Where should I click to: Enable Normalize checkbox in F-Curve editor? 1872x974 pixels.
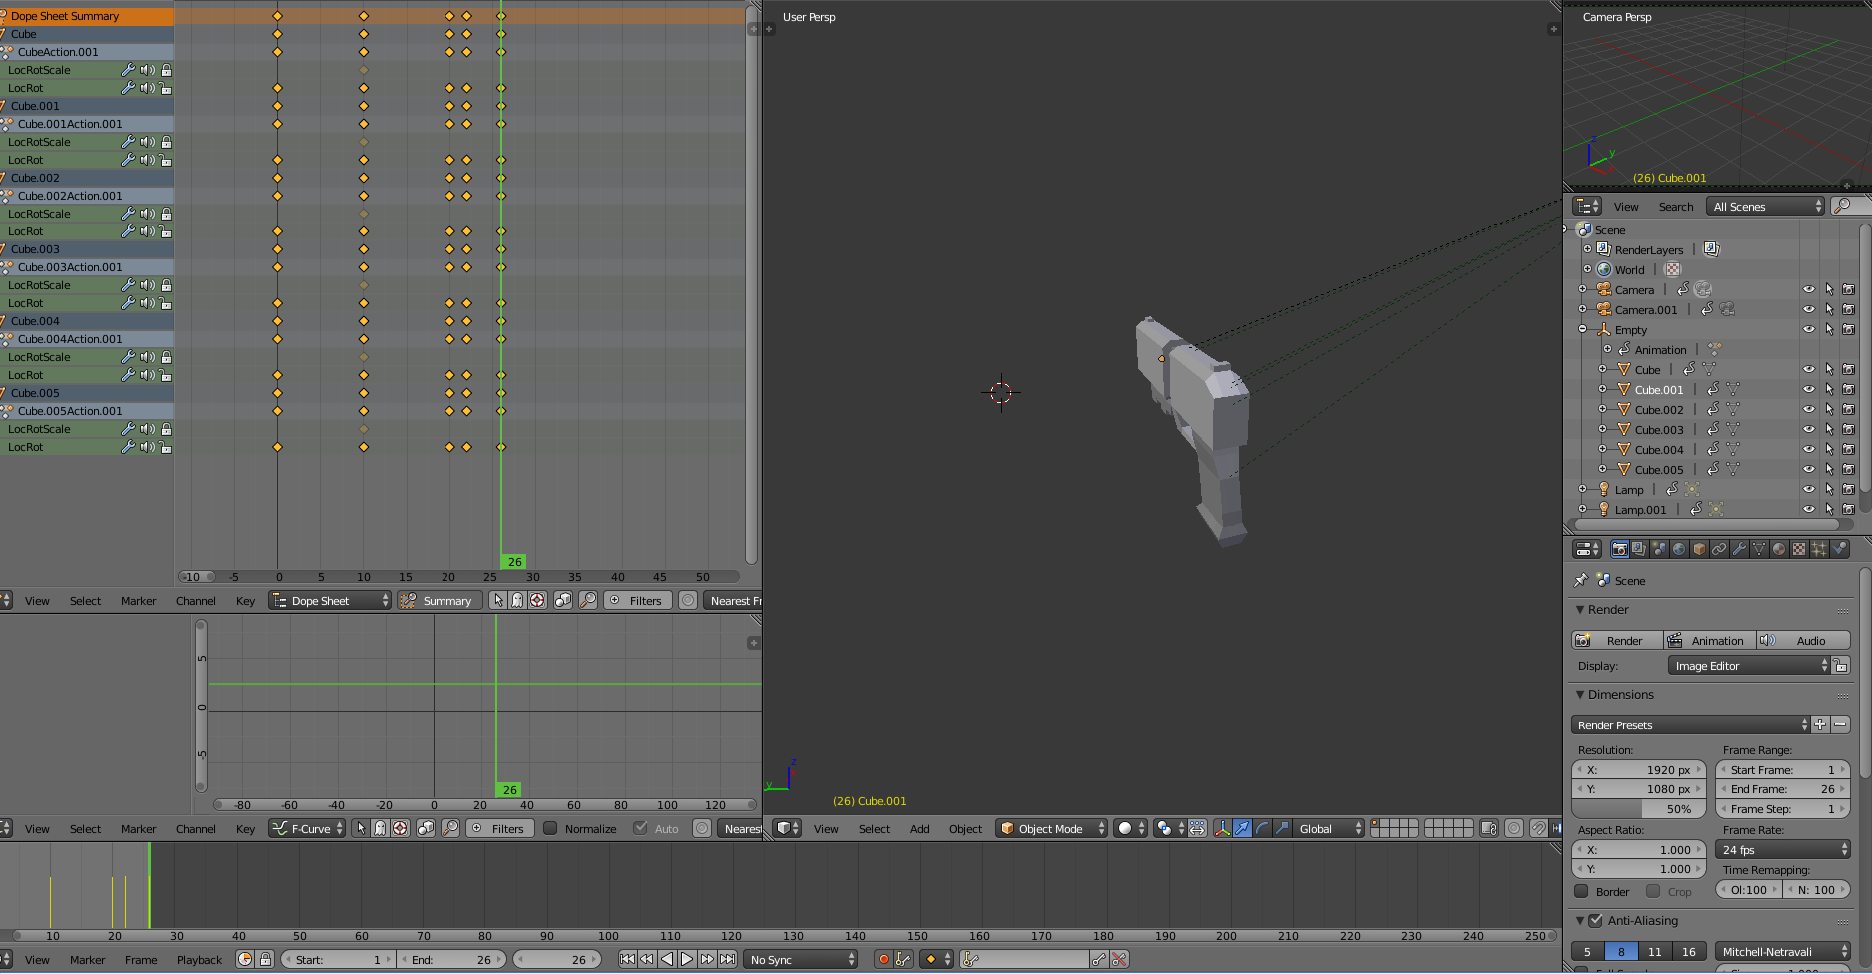(x=550, y=828)
